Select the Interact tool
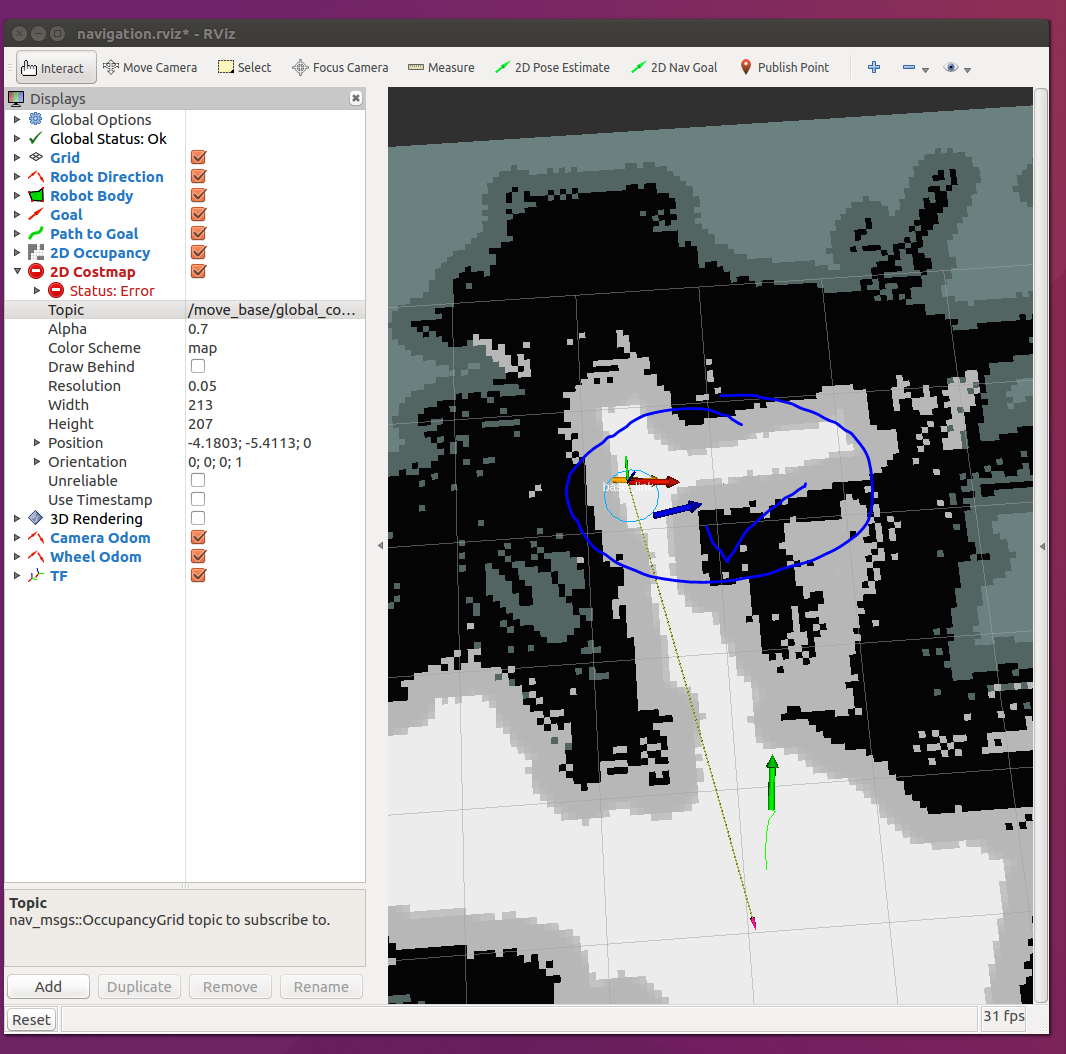The image size is (1066, 1054). pyautogui.click(x=55, y=67)
